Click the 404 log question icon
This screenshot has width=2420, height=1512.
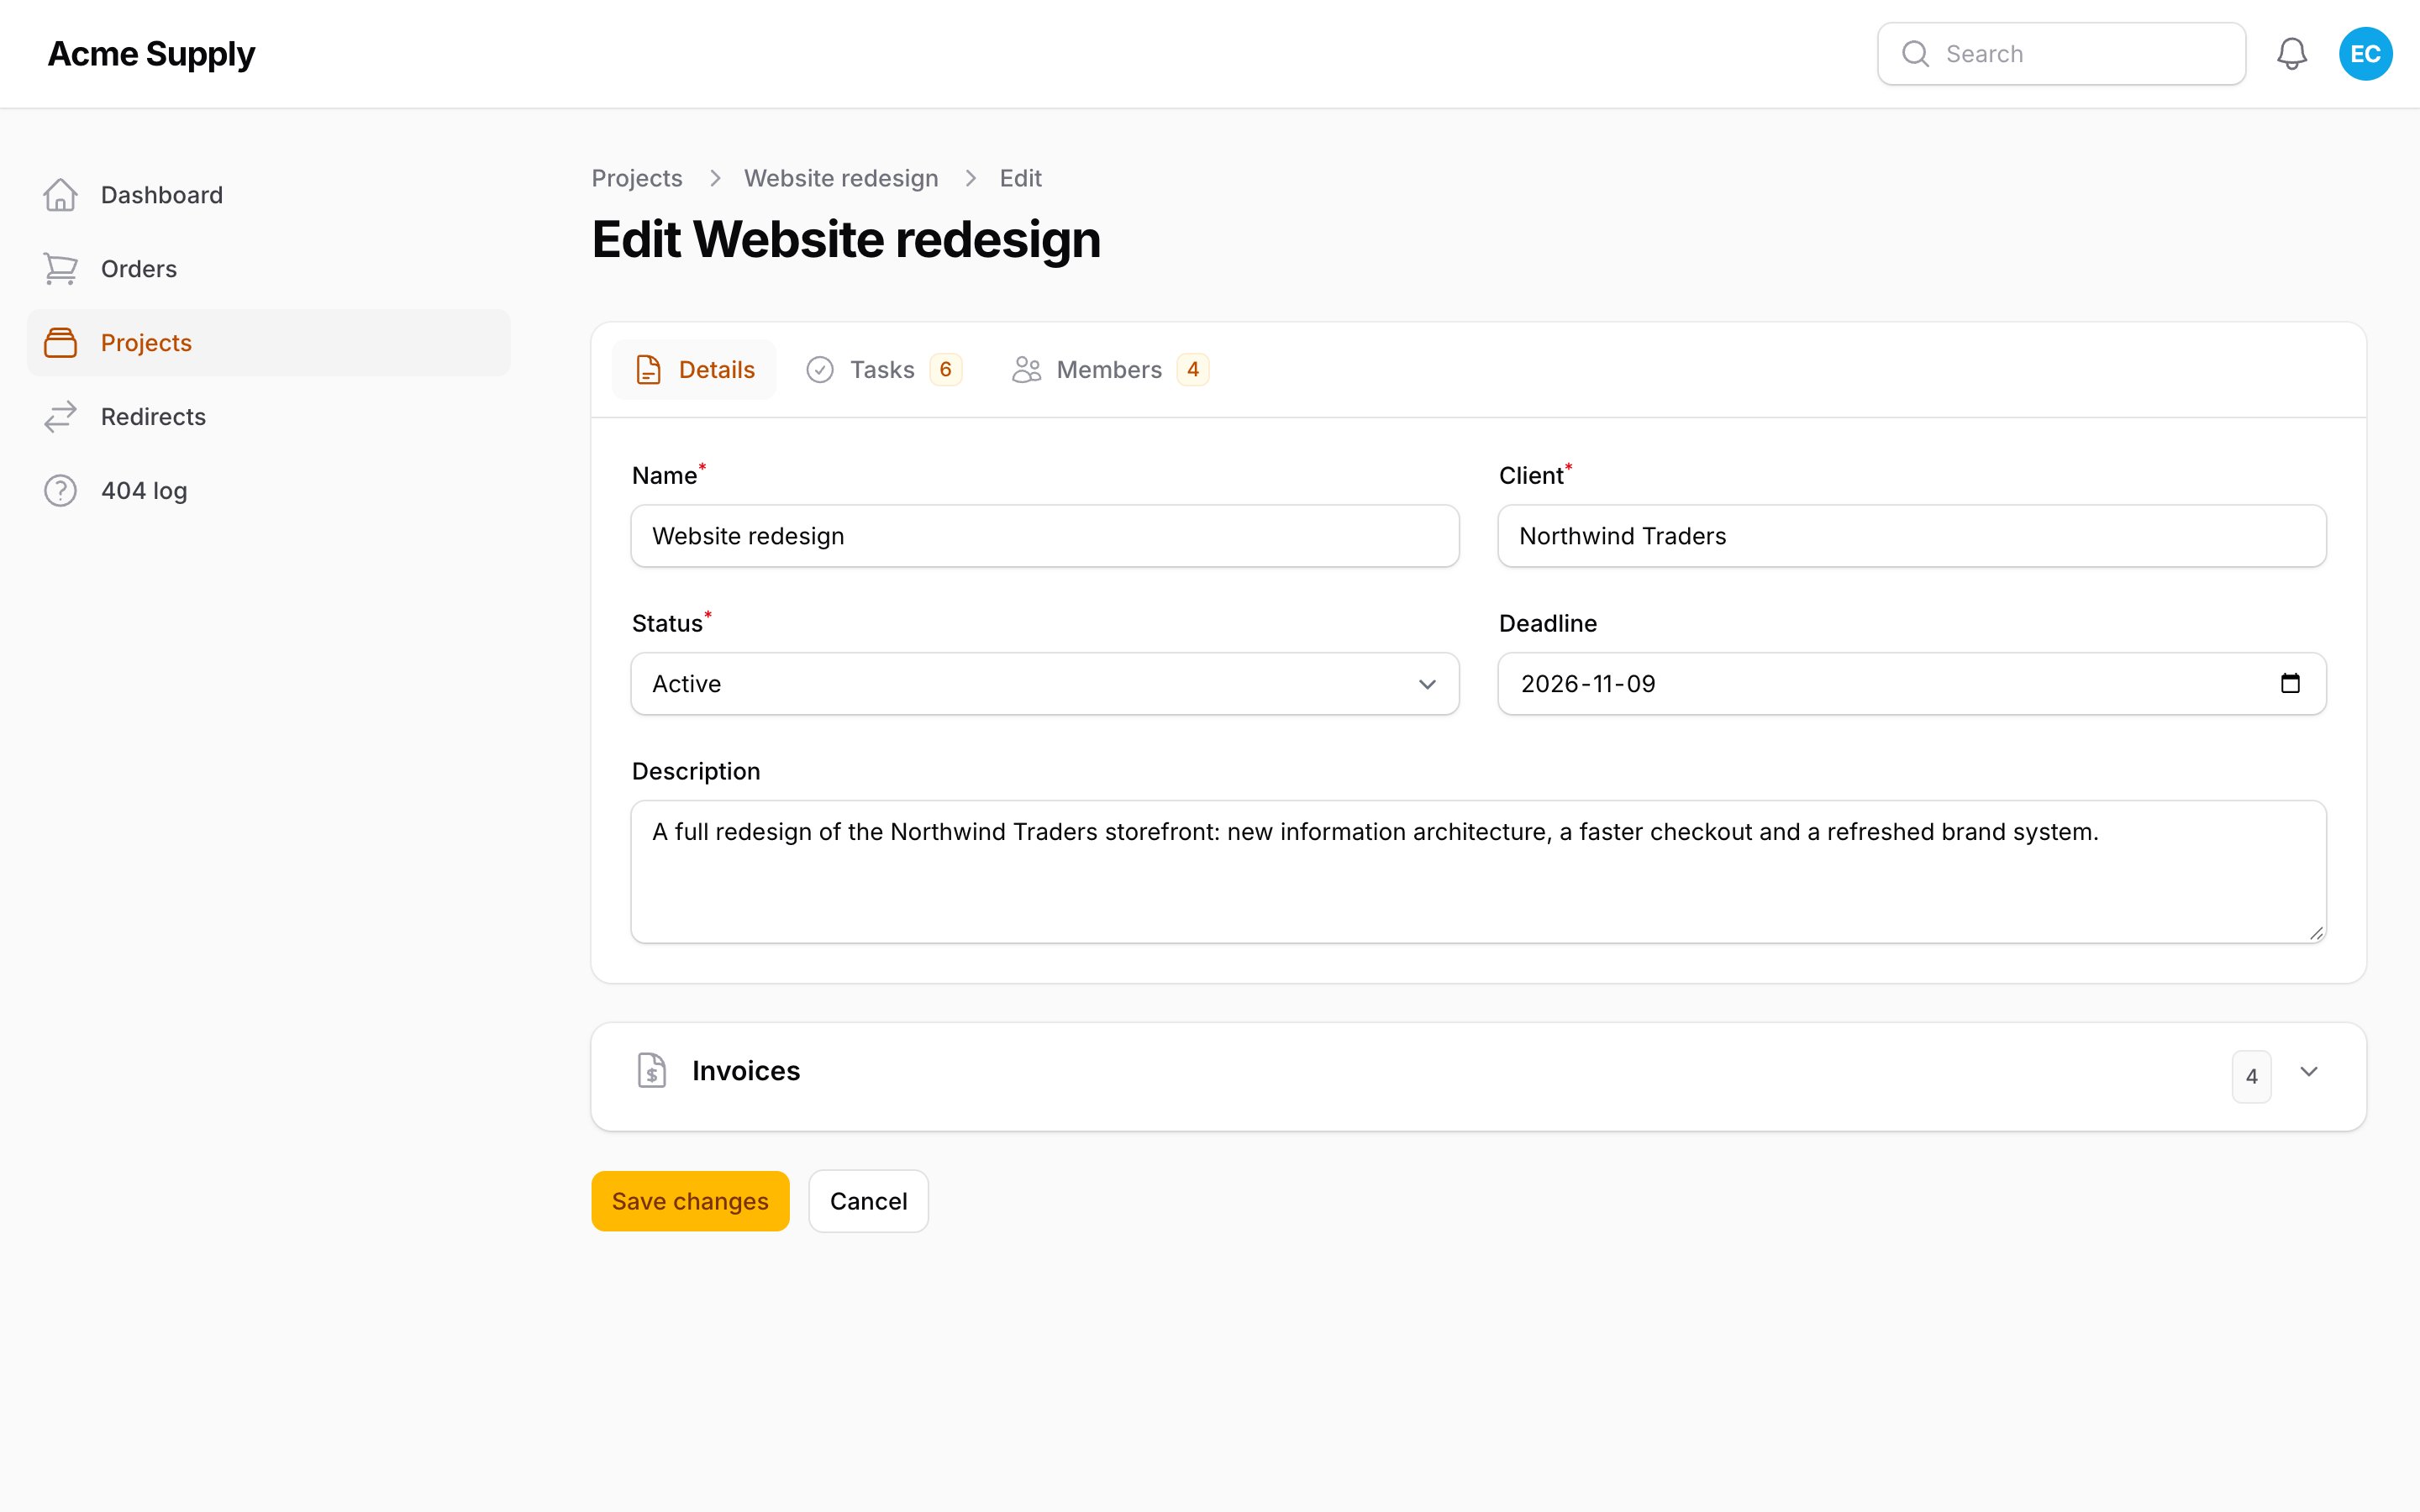pos(60,491)
